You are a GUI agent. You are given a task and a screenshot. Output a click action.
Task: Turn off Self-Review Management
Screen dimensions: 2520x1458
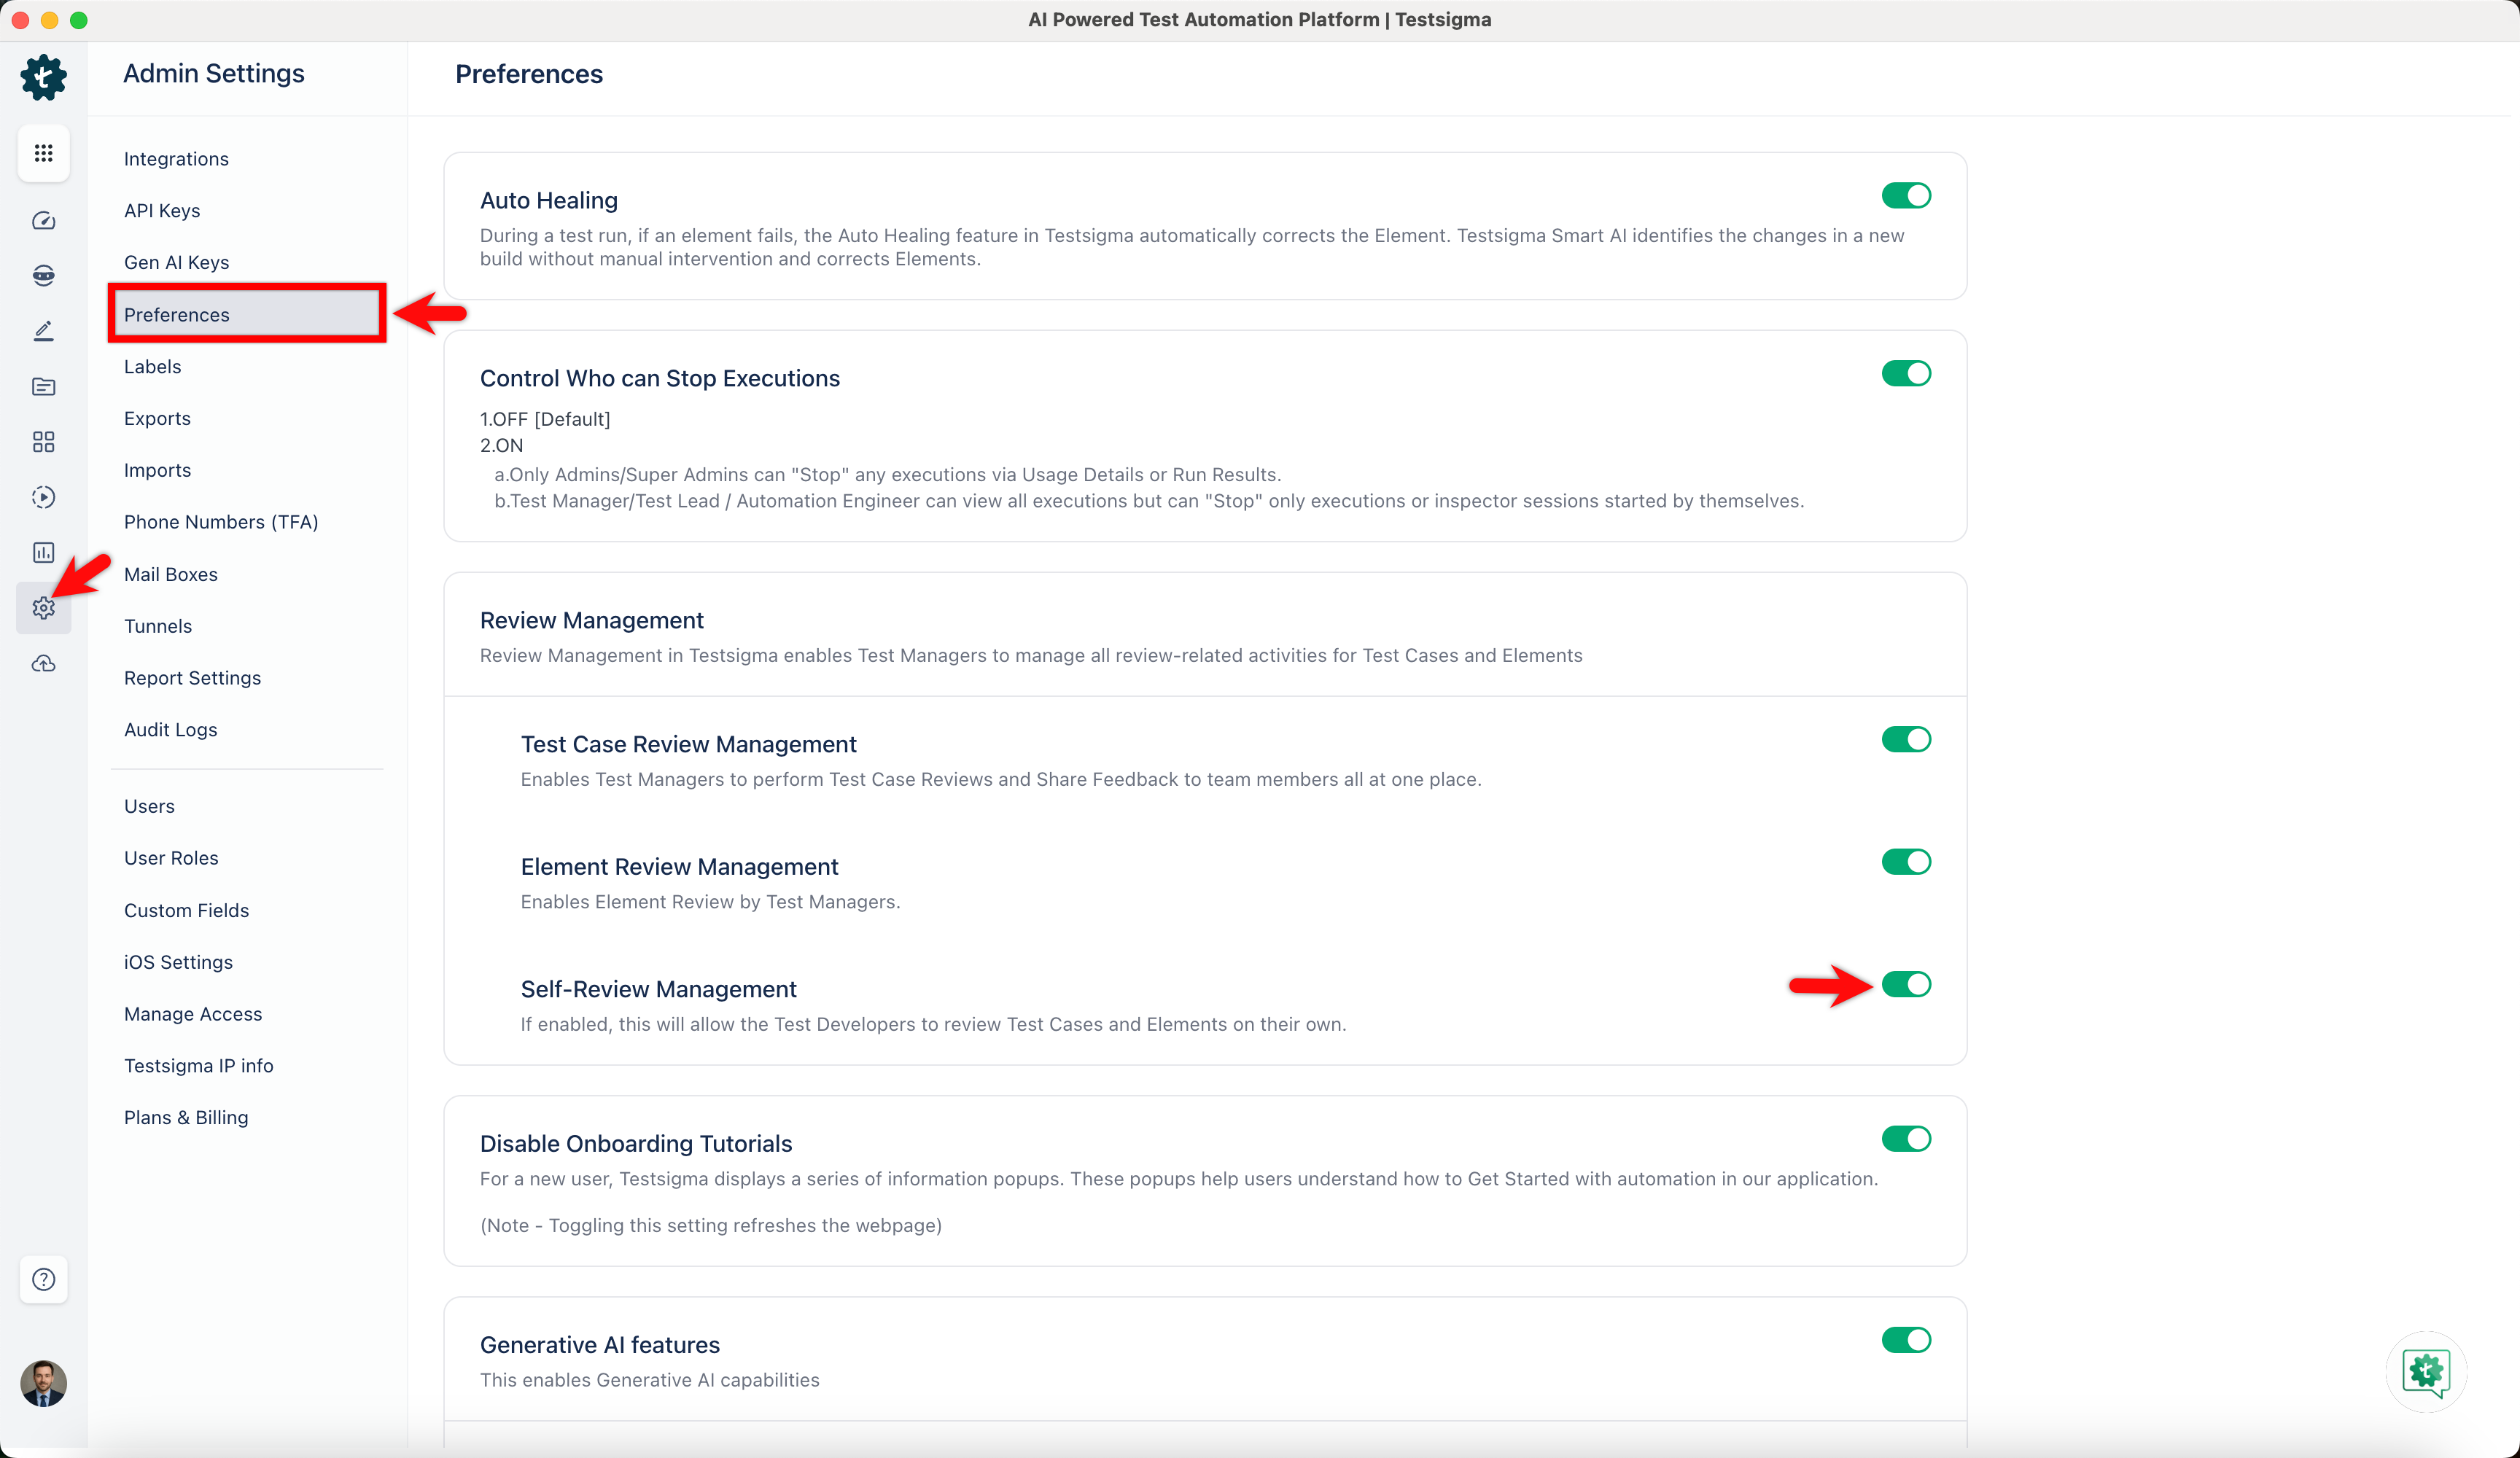[x=1905, y=985]
